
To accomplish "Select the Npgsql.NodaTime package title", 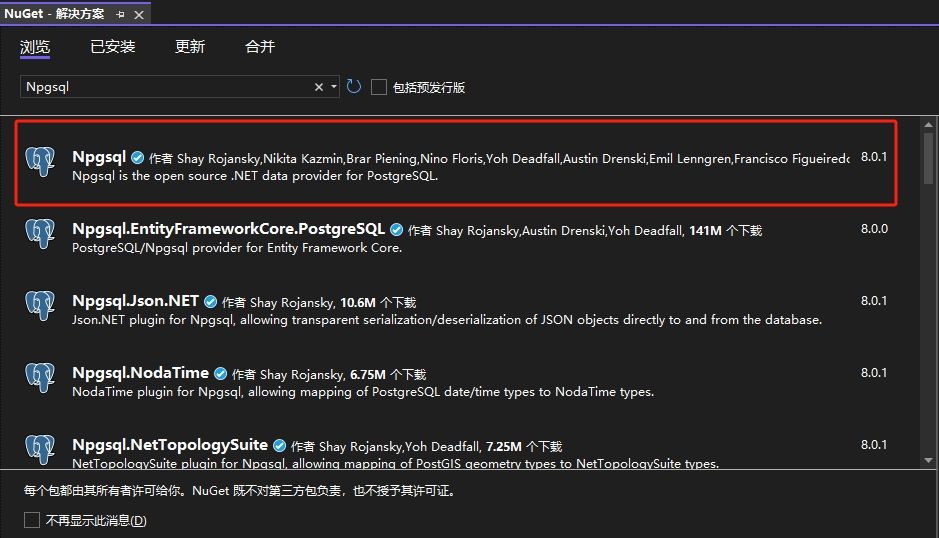I will pos(141,373).
